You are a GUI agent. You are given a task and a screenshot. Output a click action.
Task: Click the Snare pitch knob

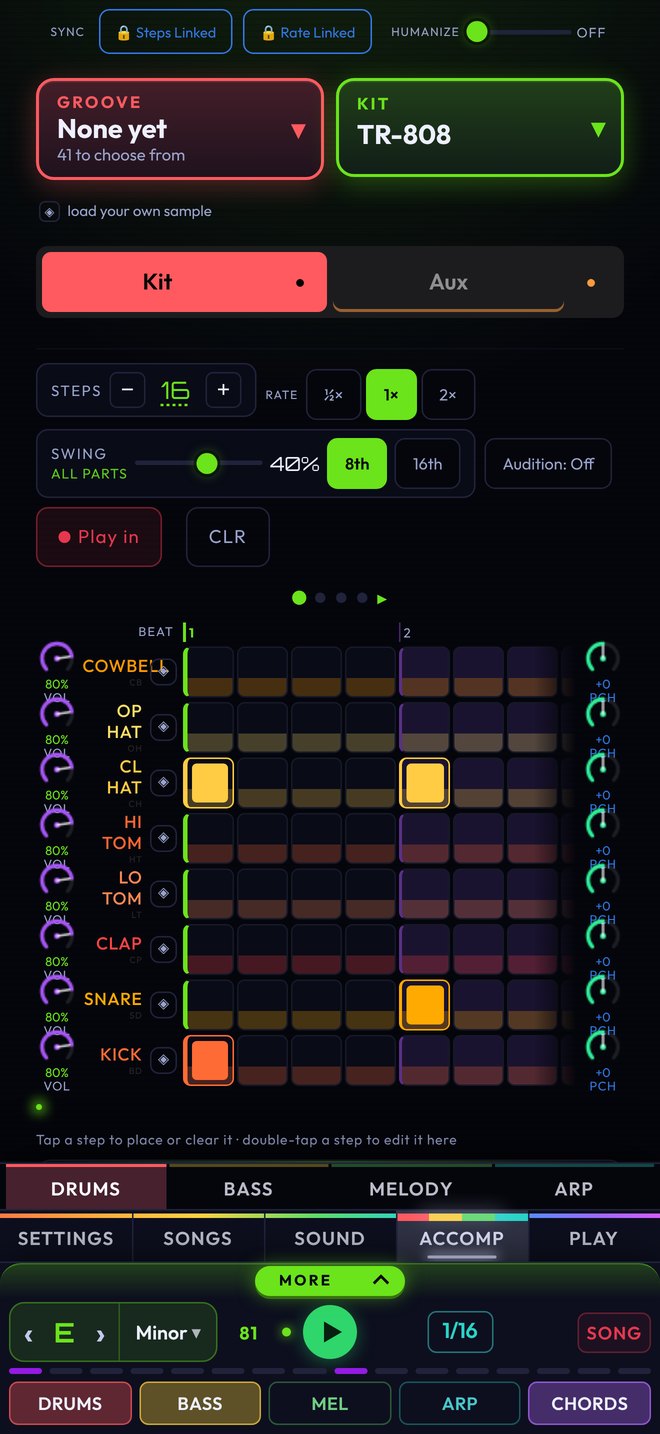(x=602, y=992)
